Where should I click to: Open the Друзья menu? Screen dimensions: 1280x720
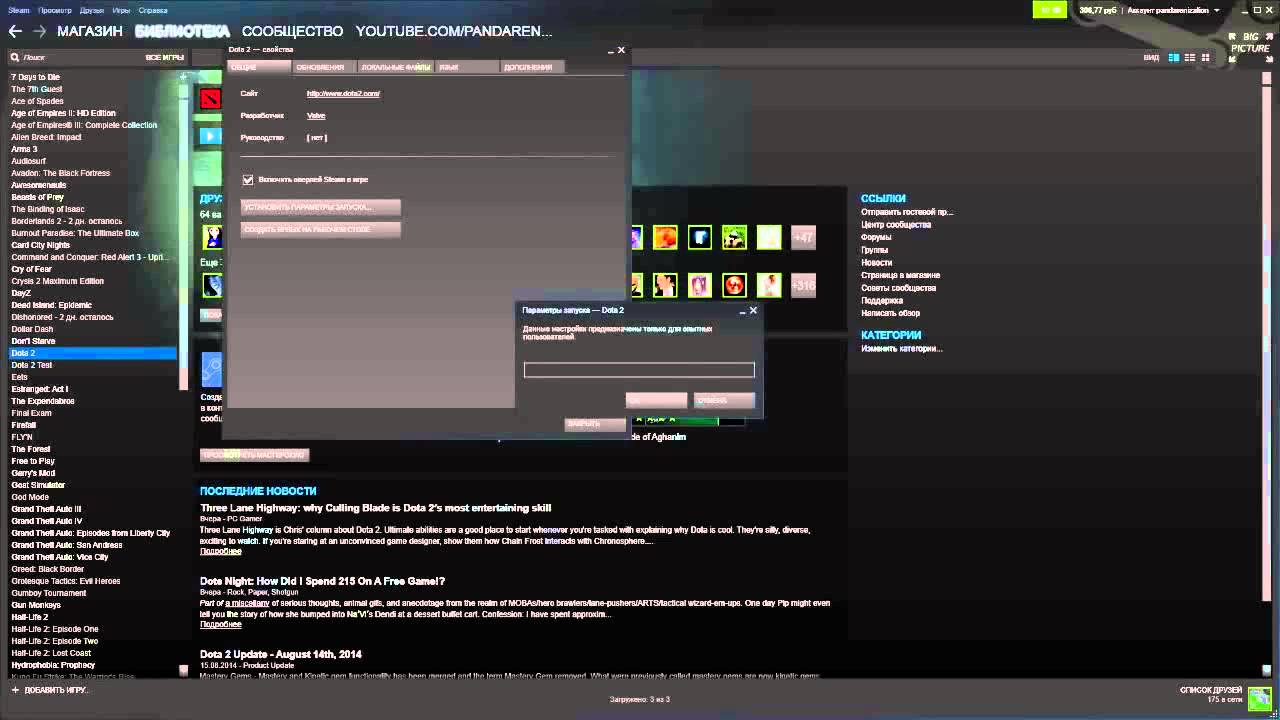tap(91, 10)
